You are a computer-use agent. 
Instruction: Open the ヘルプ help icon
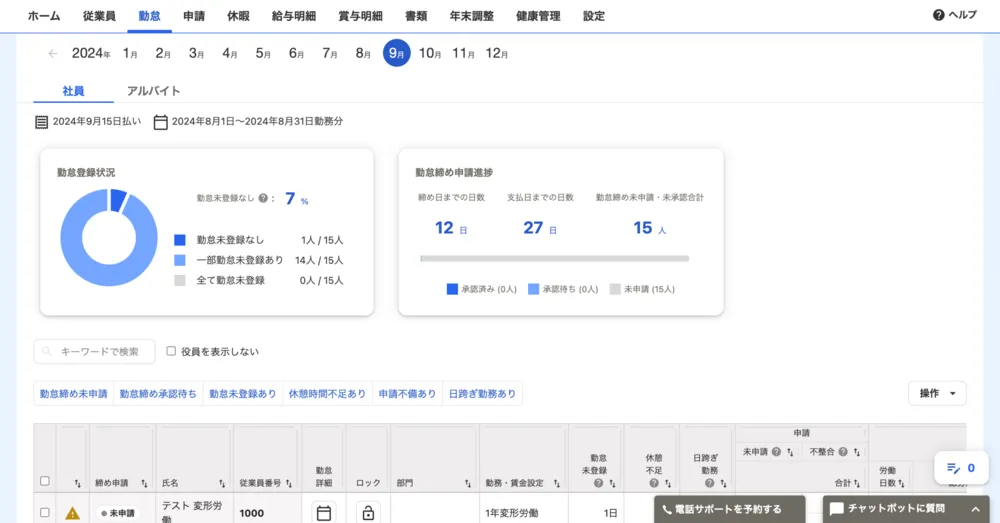pos(938,15)
